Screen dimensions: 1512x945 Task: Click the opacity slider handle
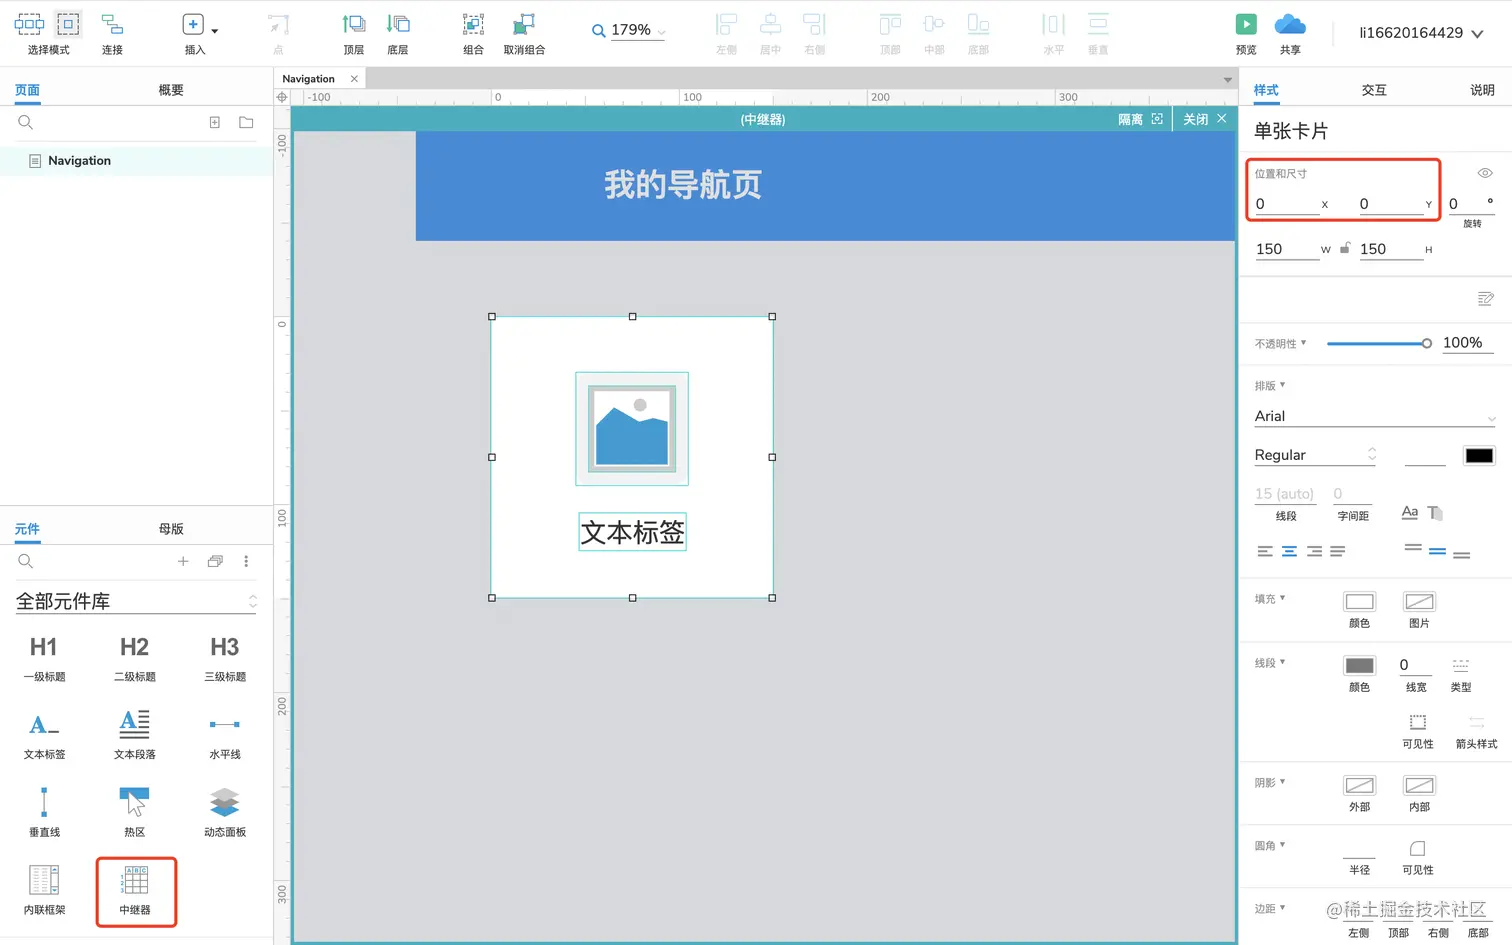pos(1426,343)
